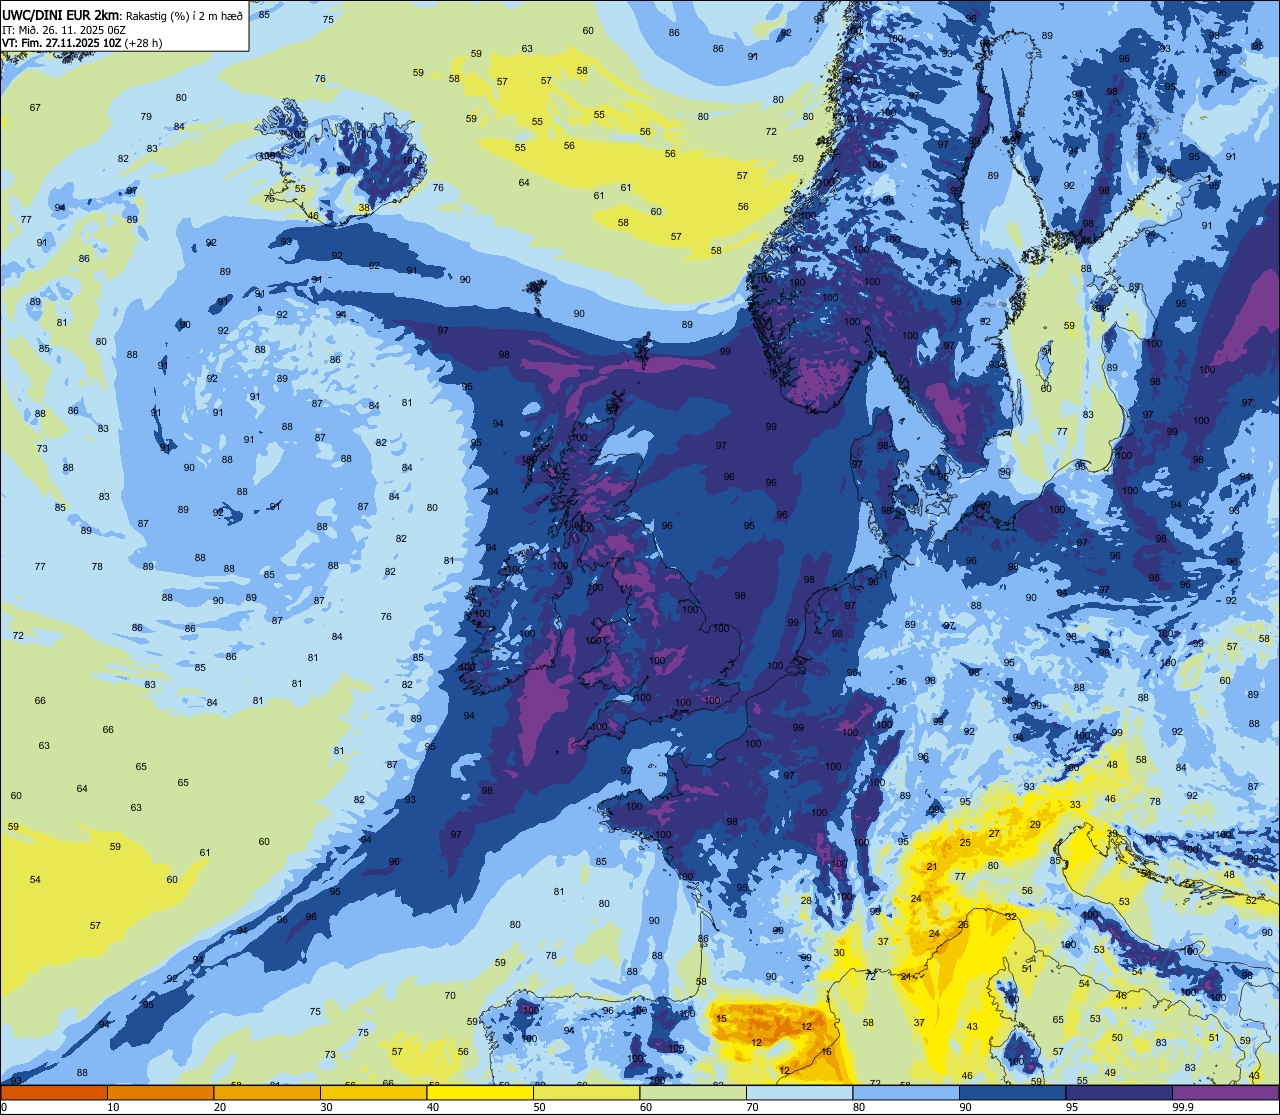Pick the dark orange 0–10 legend swatch

[x=53, y=1092]
